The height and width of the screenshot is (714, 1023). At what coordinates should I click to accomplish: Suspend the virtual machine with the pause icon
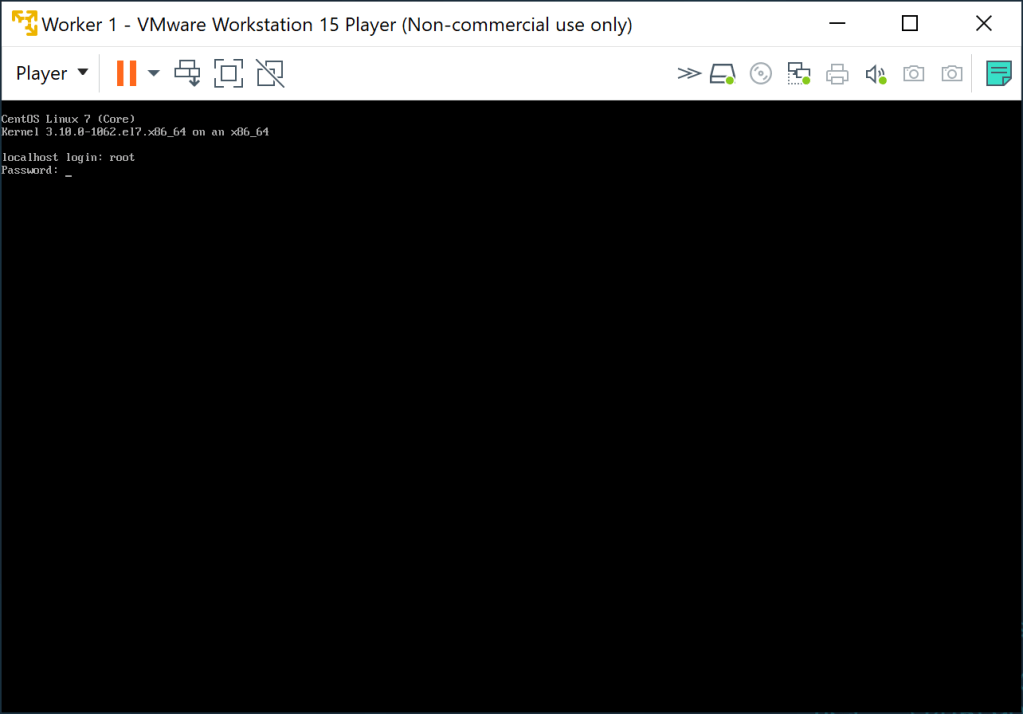coord(129,72)
